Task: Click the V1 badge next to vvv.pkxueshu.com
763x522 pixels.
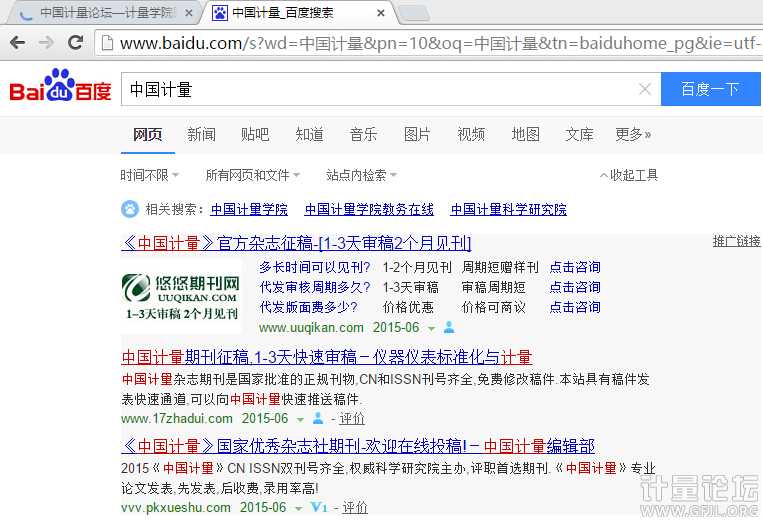Action: (319, 507)
